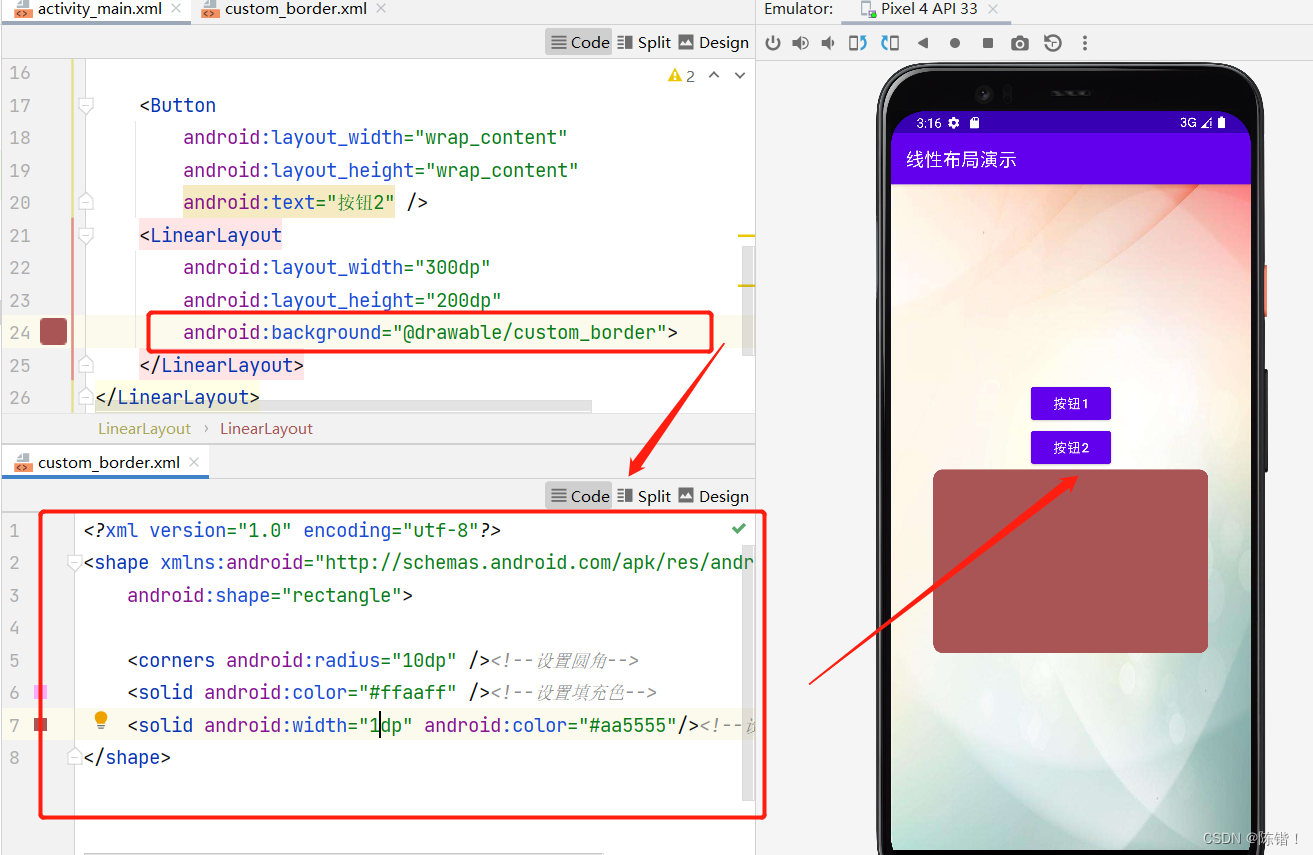1313x855 pixels.
Task: Click the yellow warning indicator showing 2
Action: tap(682, 76)
